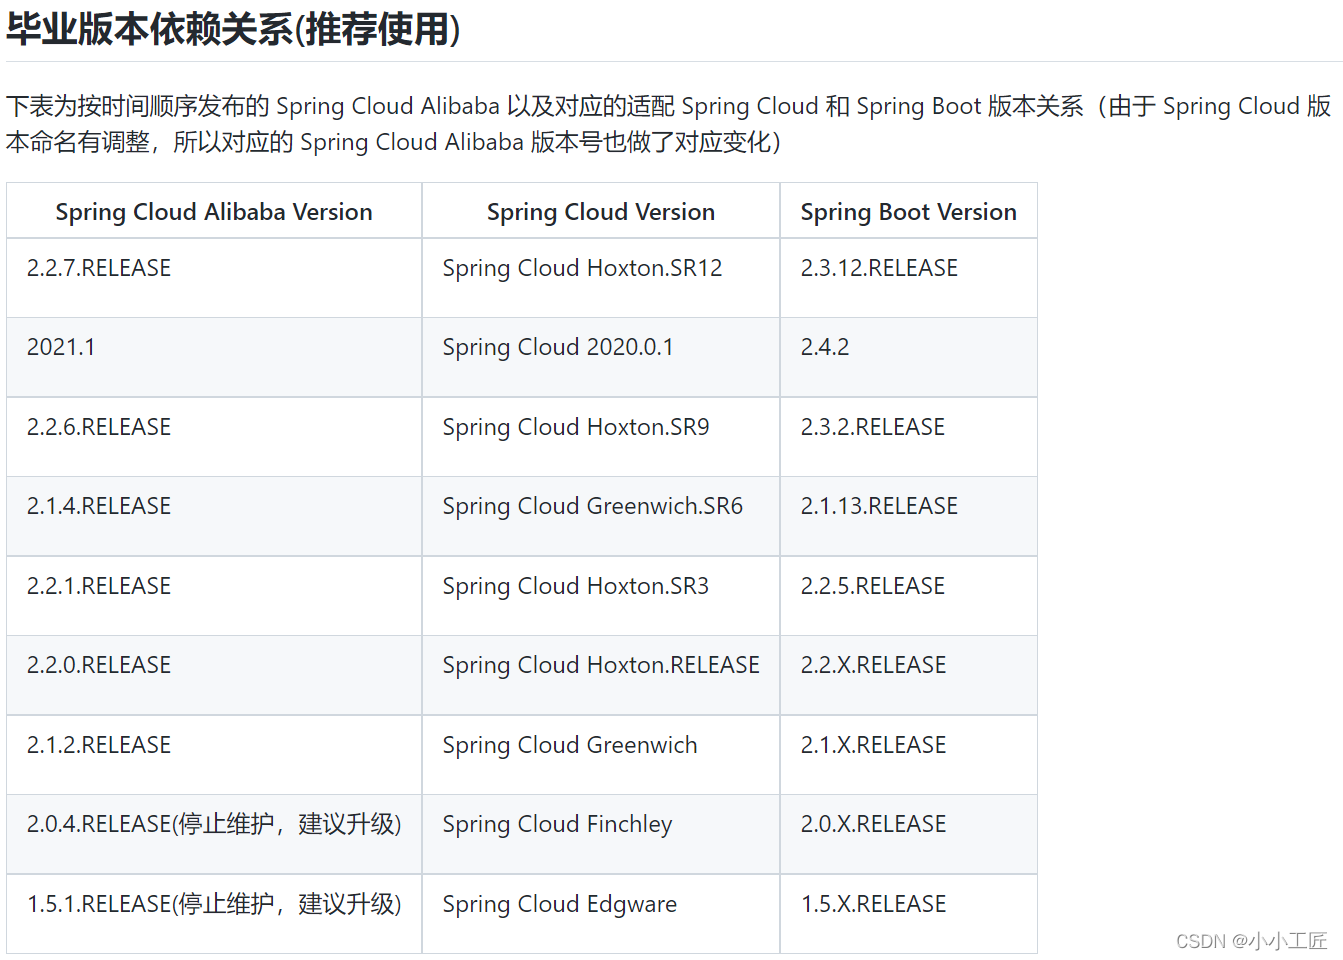Image resolution: width=1343 pixels, height=960 pixels.
Task: Click the "2.2.X.RELEASE" cell
Action: (x=908, y=675)
